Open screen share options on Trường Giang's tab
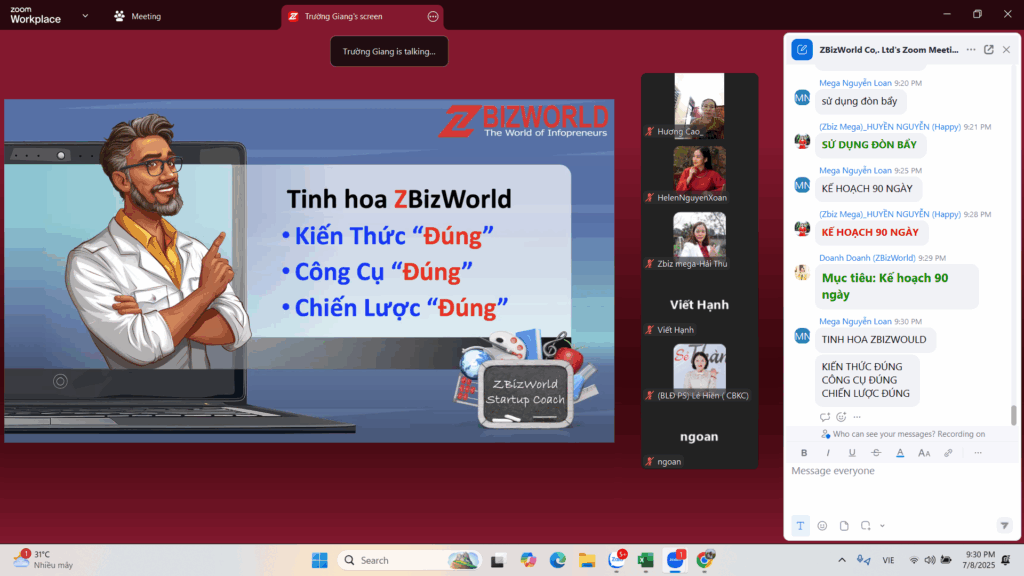This screenshot has width=1024, height=576. 433,16
